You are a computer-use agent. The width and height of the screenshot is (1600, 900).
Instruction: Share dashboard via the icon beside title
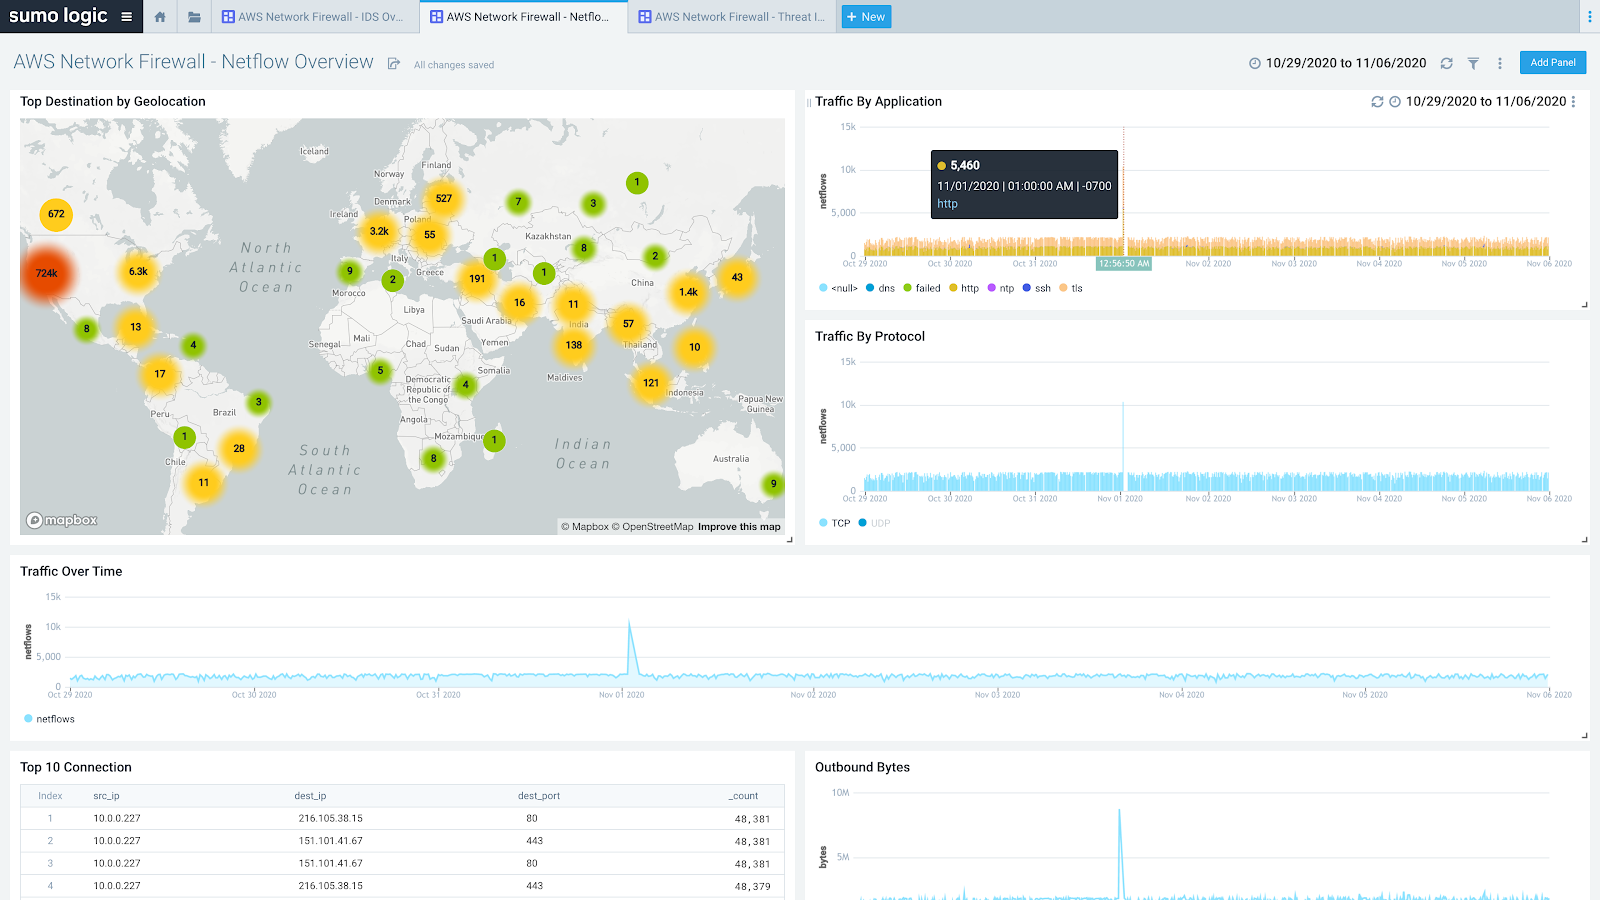pos(394,64)
